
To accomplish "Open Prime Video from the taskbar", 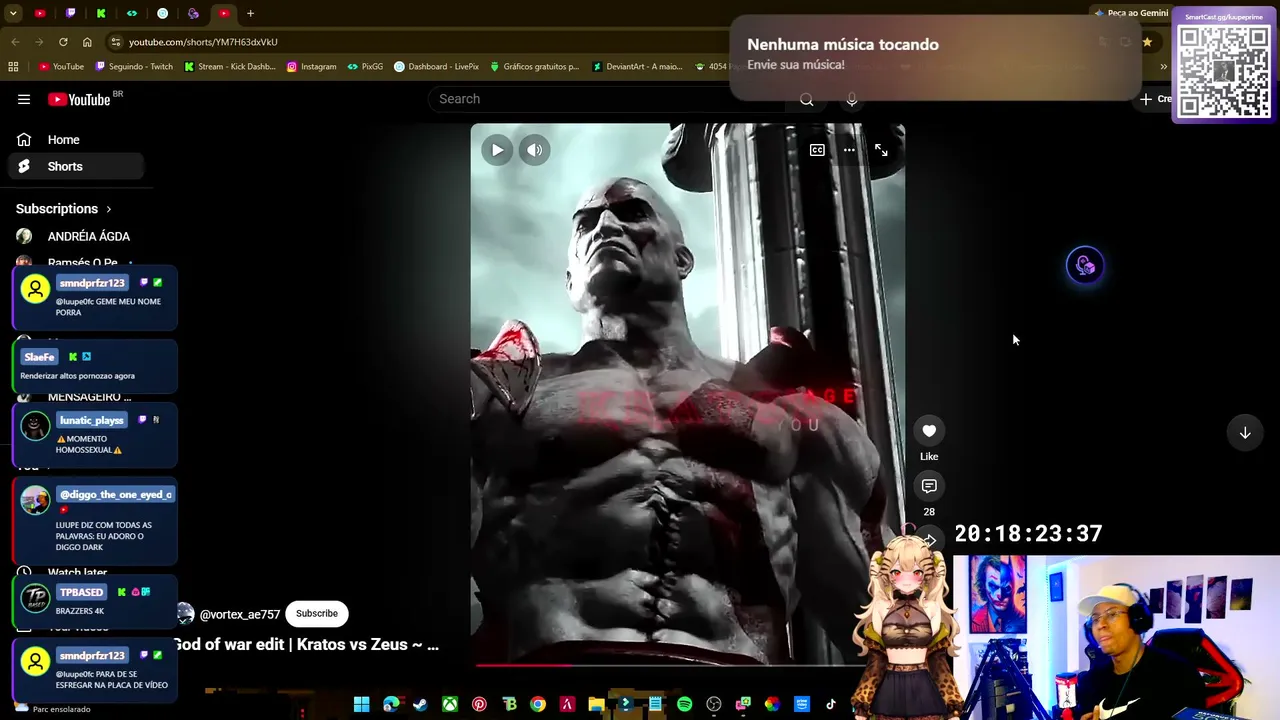I will pyautogui.click(x=802, y=705).
